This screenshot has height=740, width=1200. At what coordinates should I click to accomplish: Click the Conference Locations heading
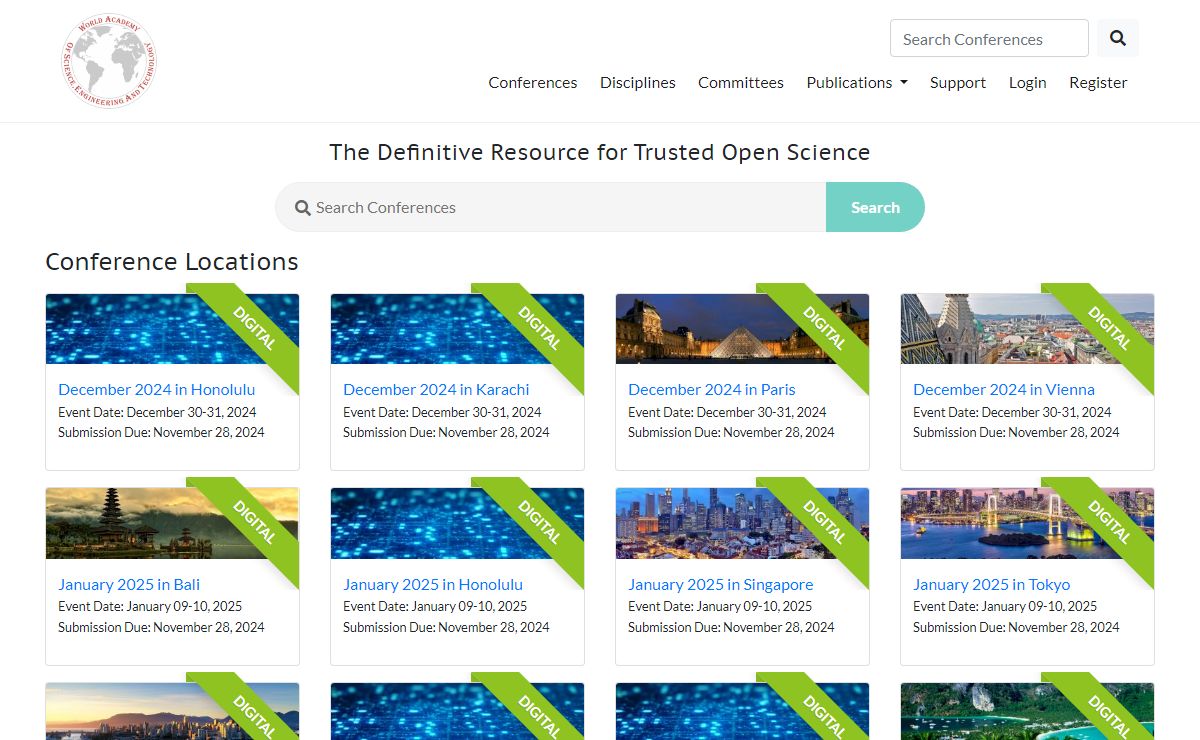pos(172,262)
